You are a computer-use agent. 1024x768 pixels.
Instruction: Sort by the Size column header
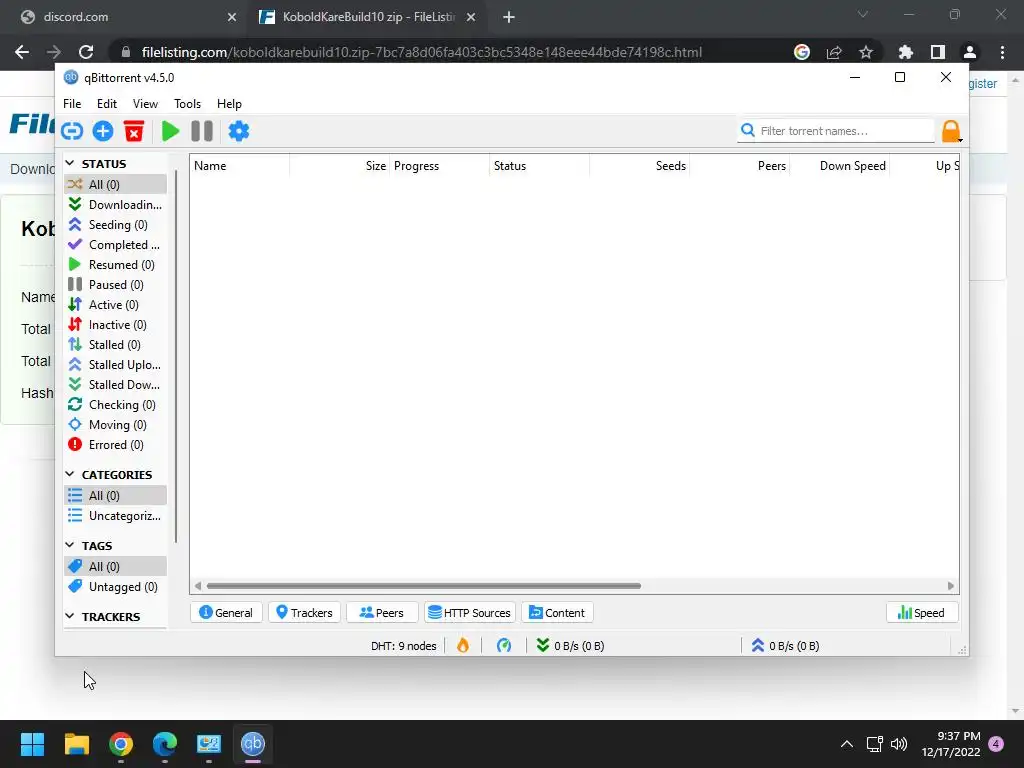tap(340, 166)
